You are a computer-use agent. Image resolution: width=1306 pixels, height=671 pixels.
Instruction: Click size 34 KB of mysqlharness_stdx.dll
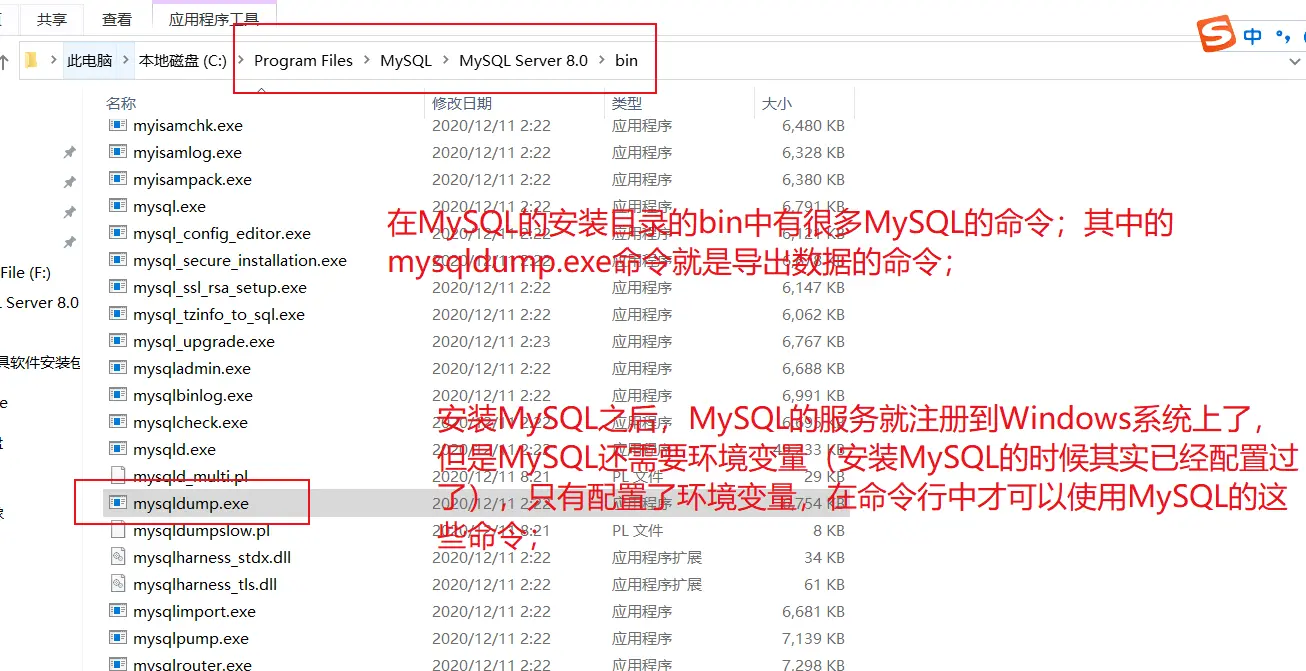click(x=824, y=558)
